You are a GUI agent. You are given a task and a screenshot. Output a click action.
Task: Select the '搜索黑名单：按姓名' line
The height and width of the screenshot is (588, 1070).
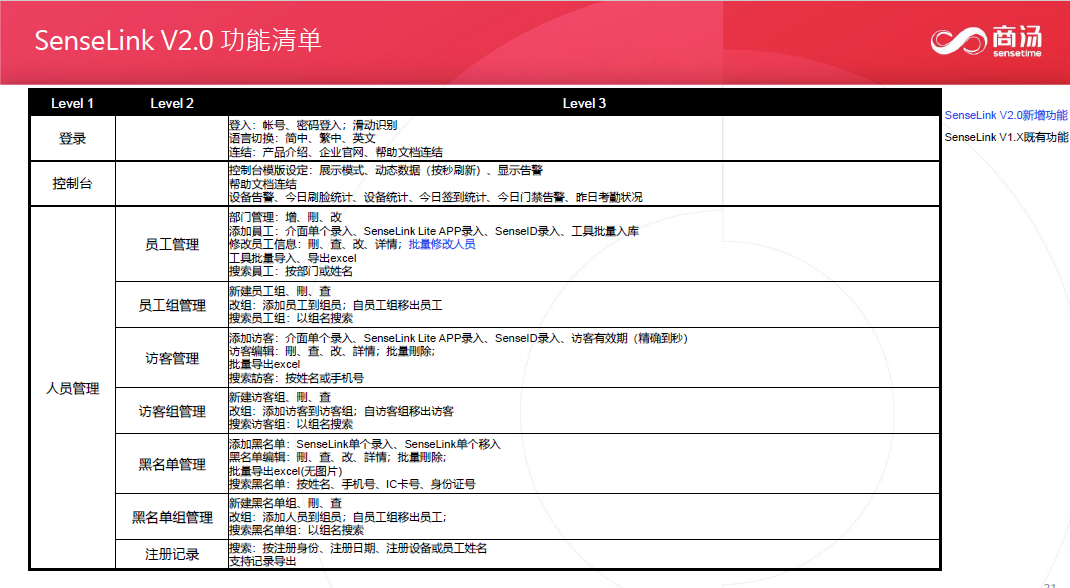[352, 484]
